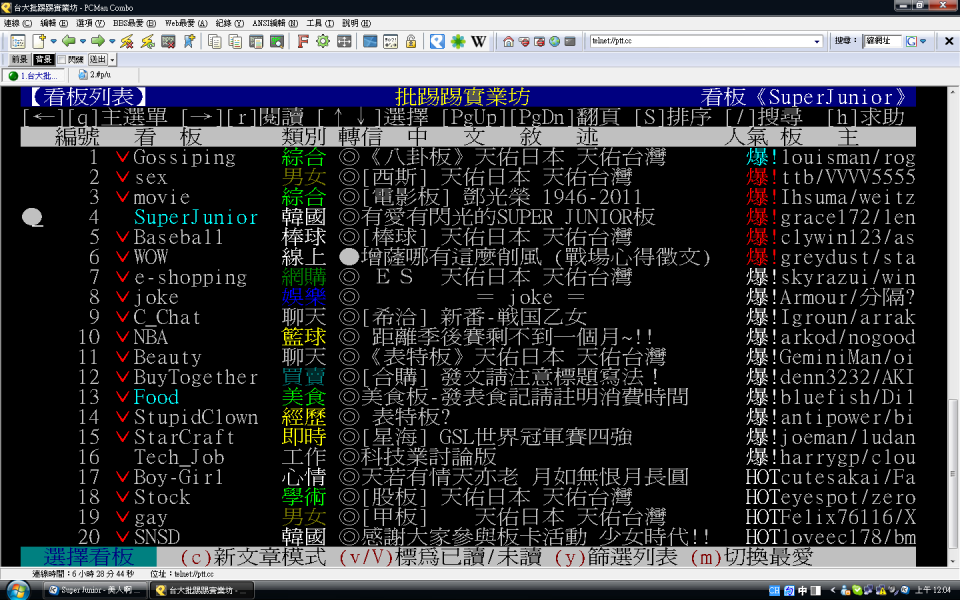Open the site list icon in toolbar
The image size is (960, 600).
18,42
